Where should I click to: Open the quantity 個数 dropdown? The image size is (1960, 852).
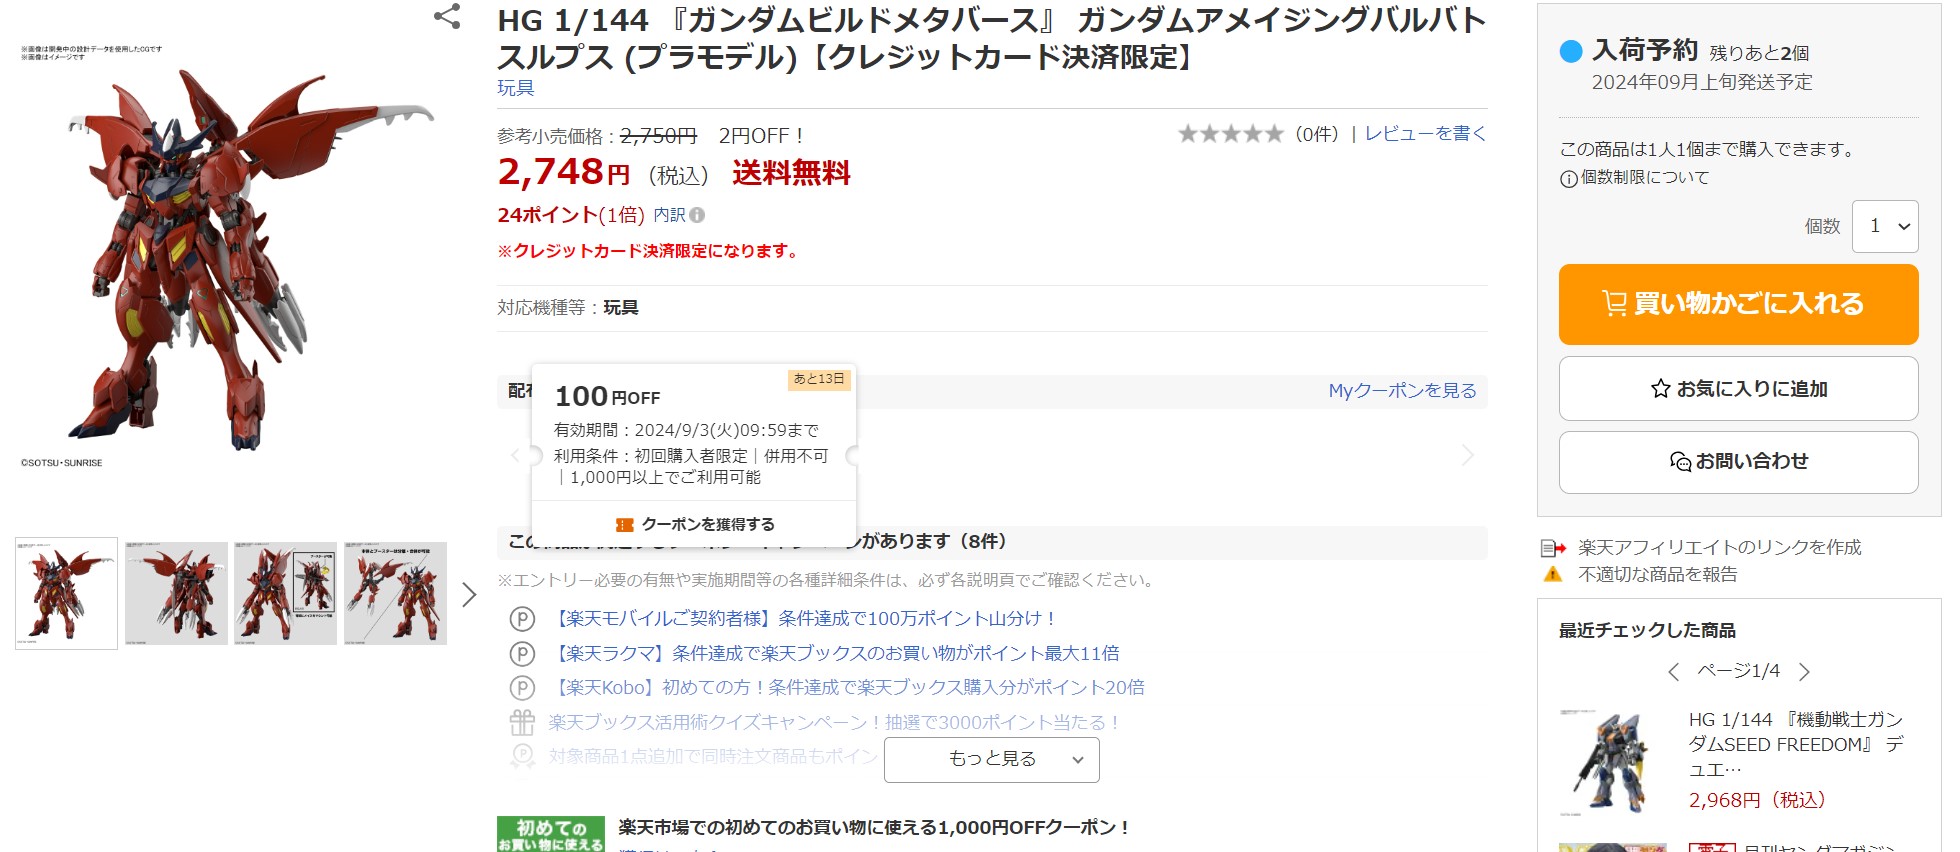coord(1885,226)
